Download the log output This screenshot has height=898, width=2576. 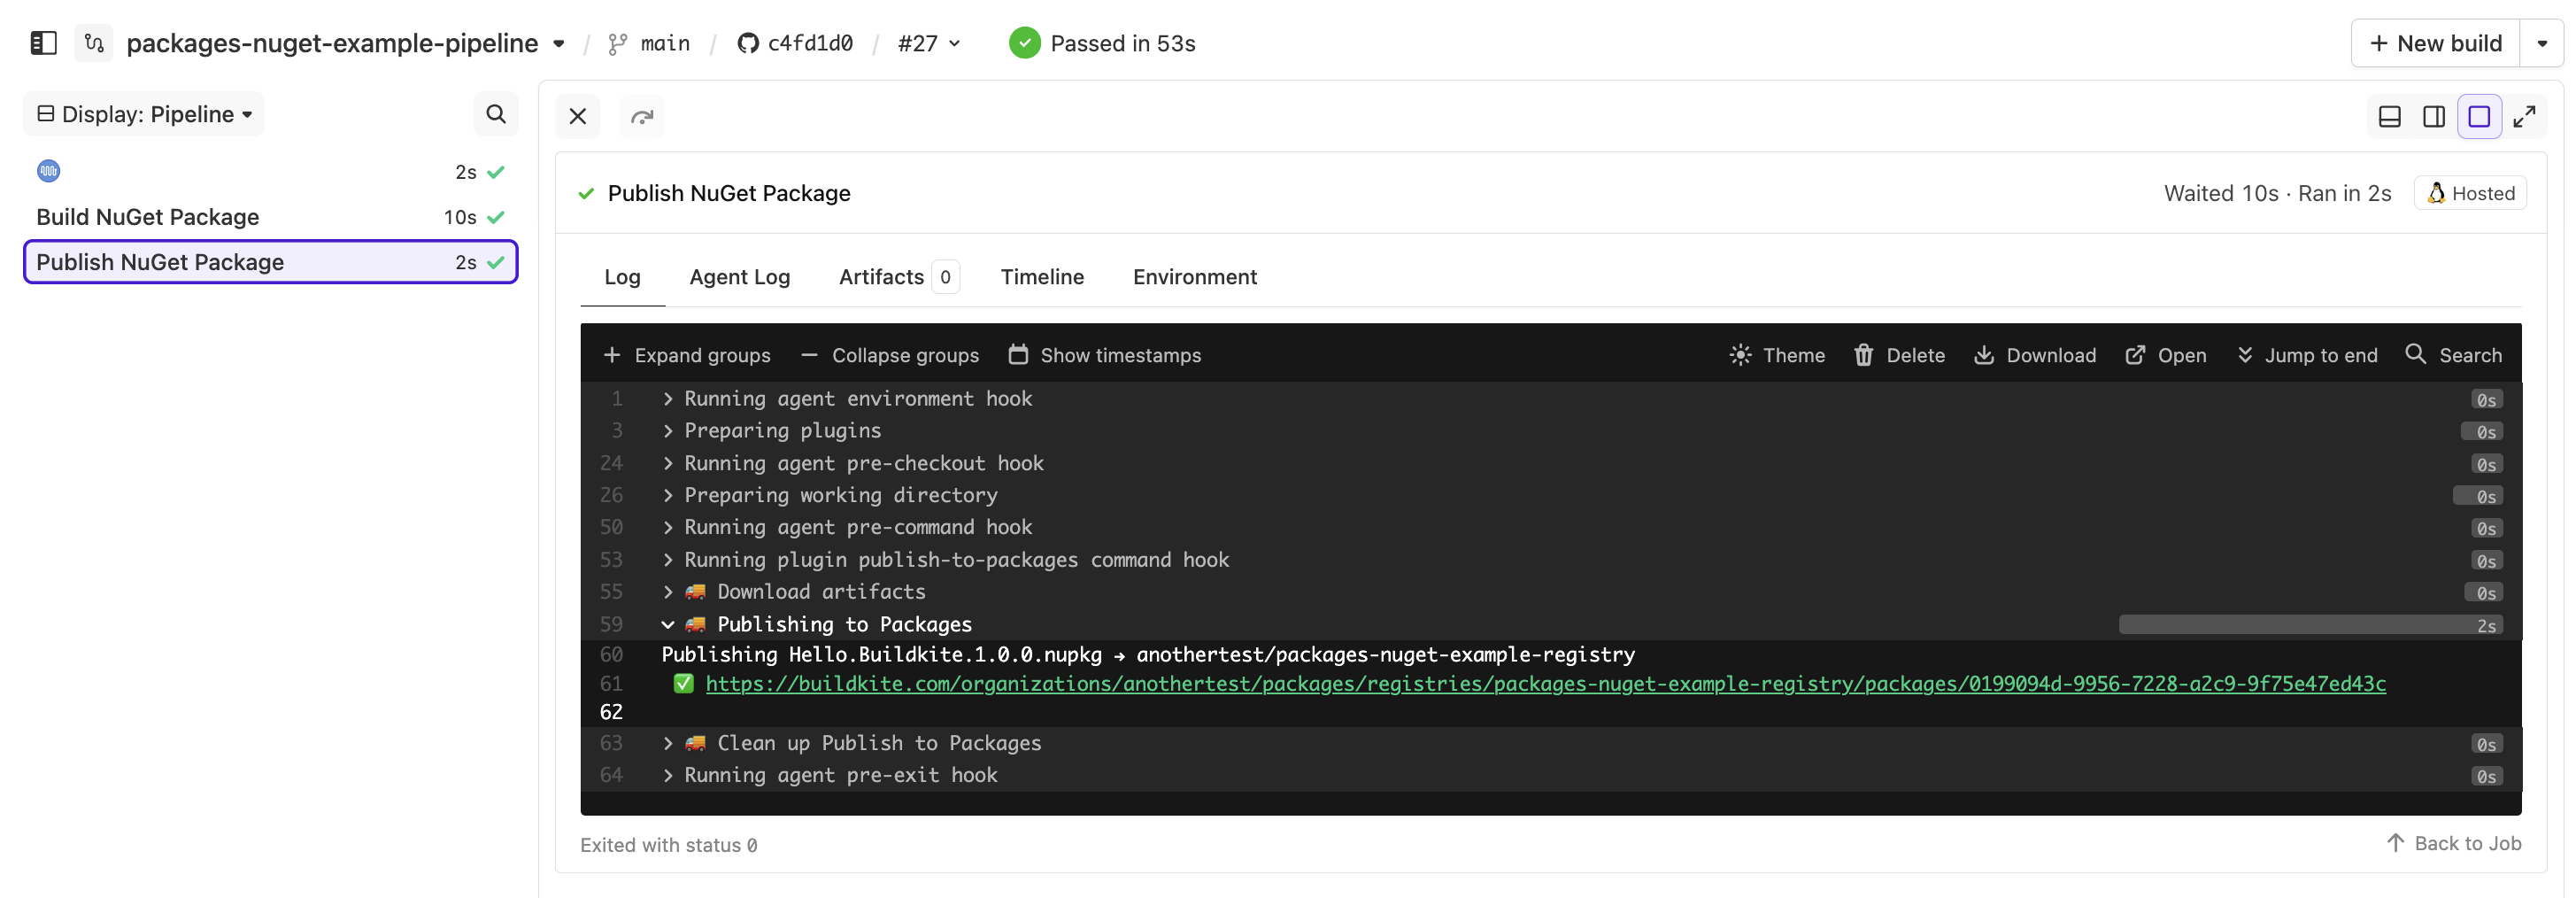[2035, 355]
